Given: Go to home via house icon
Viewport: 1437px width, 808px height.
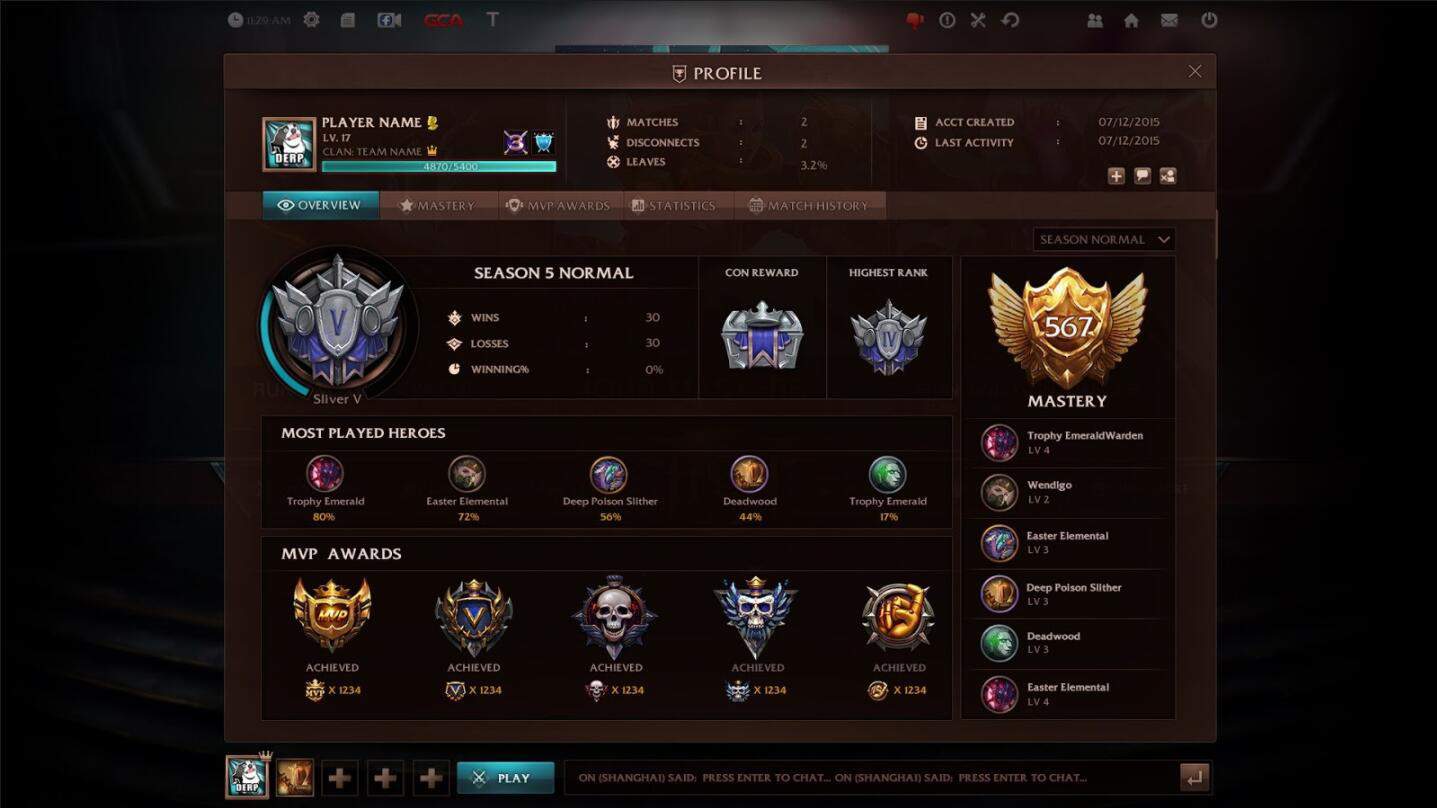Looking at the screenshot, I should [1131, 20].
